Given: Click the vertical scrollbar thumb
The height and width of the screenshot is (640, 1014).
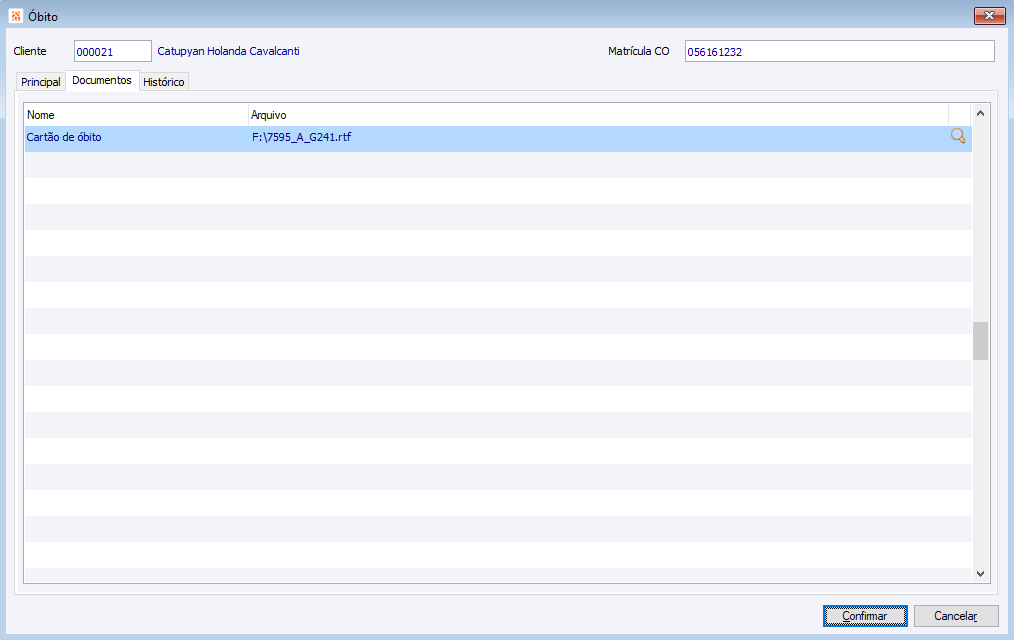Looking at the screenshot, I should 980,341.
